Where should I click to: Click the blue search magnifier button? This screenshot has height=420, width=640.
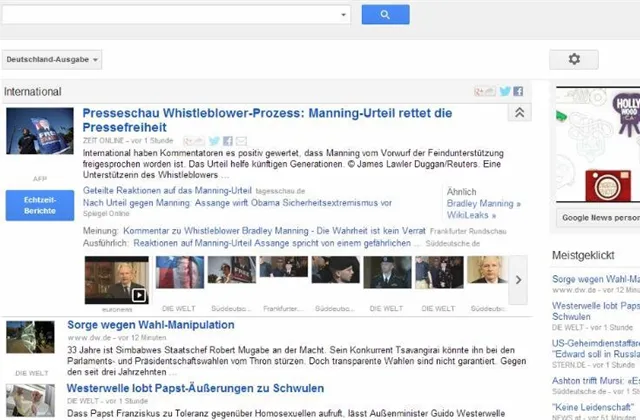click(385, 15)
